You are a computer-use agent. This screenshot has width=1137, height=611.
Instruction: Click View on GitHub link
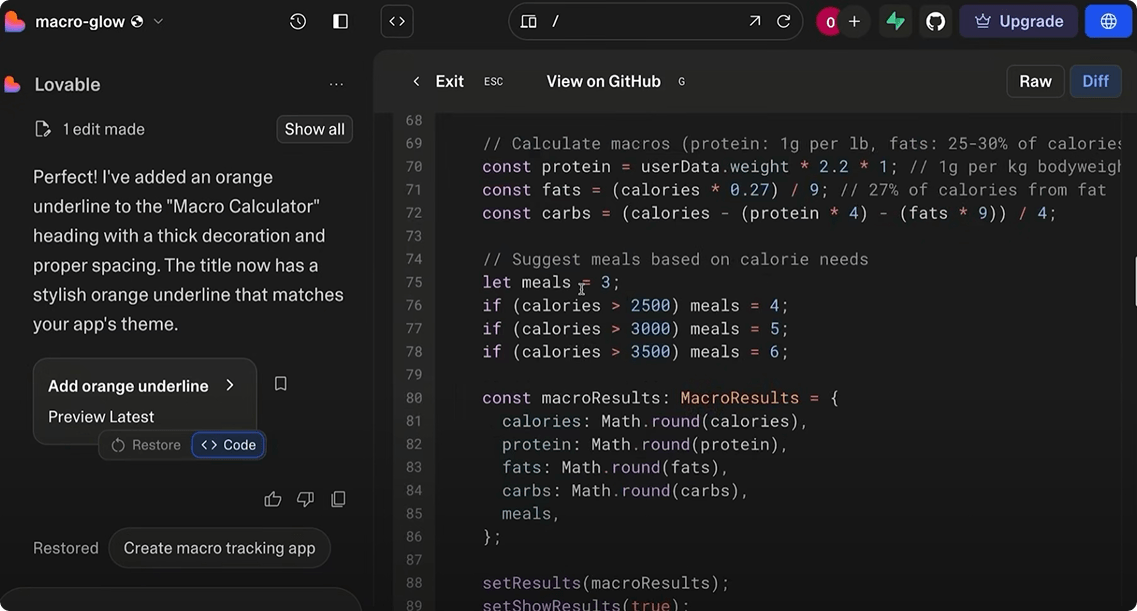click(x=603, y=81)
